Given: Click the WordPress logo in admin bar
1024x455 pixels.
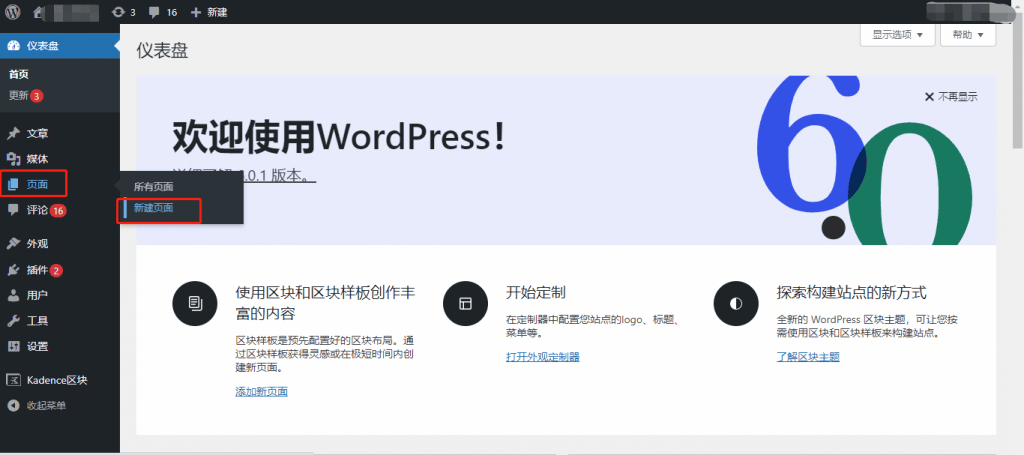Looking at the screenshot, I should (12, 12).
